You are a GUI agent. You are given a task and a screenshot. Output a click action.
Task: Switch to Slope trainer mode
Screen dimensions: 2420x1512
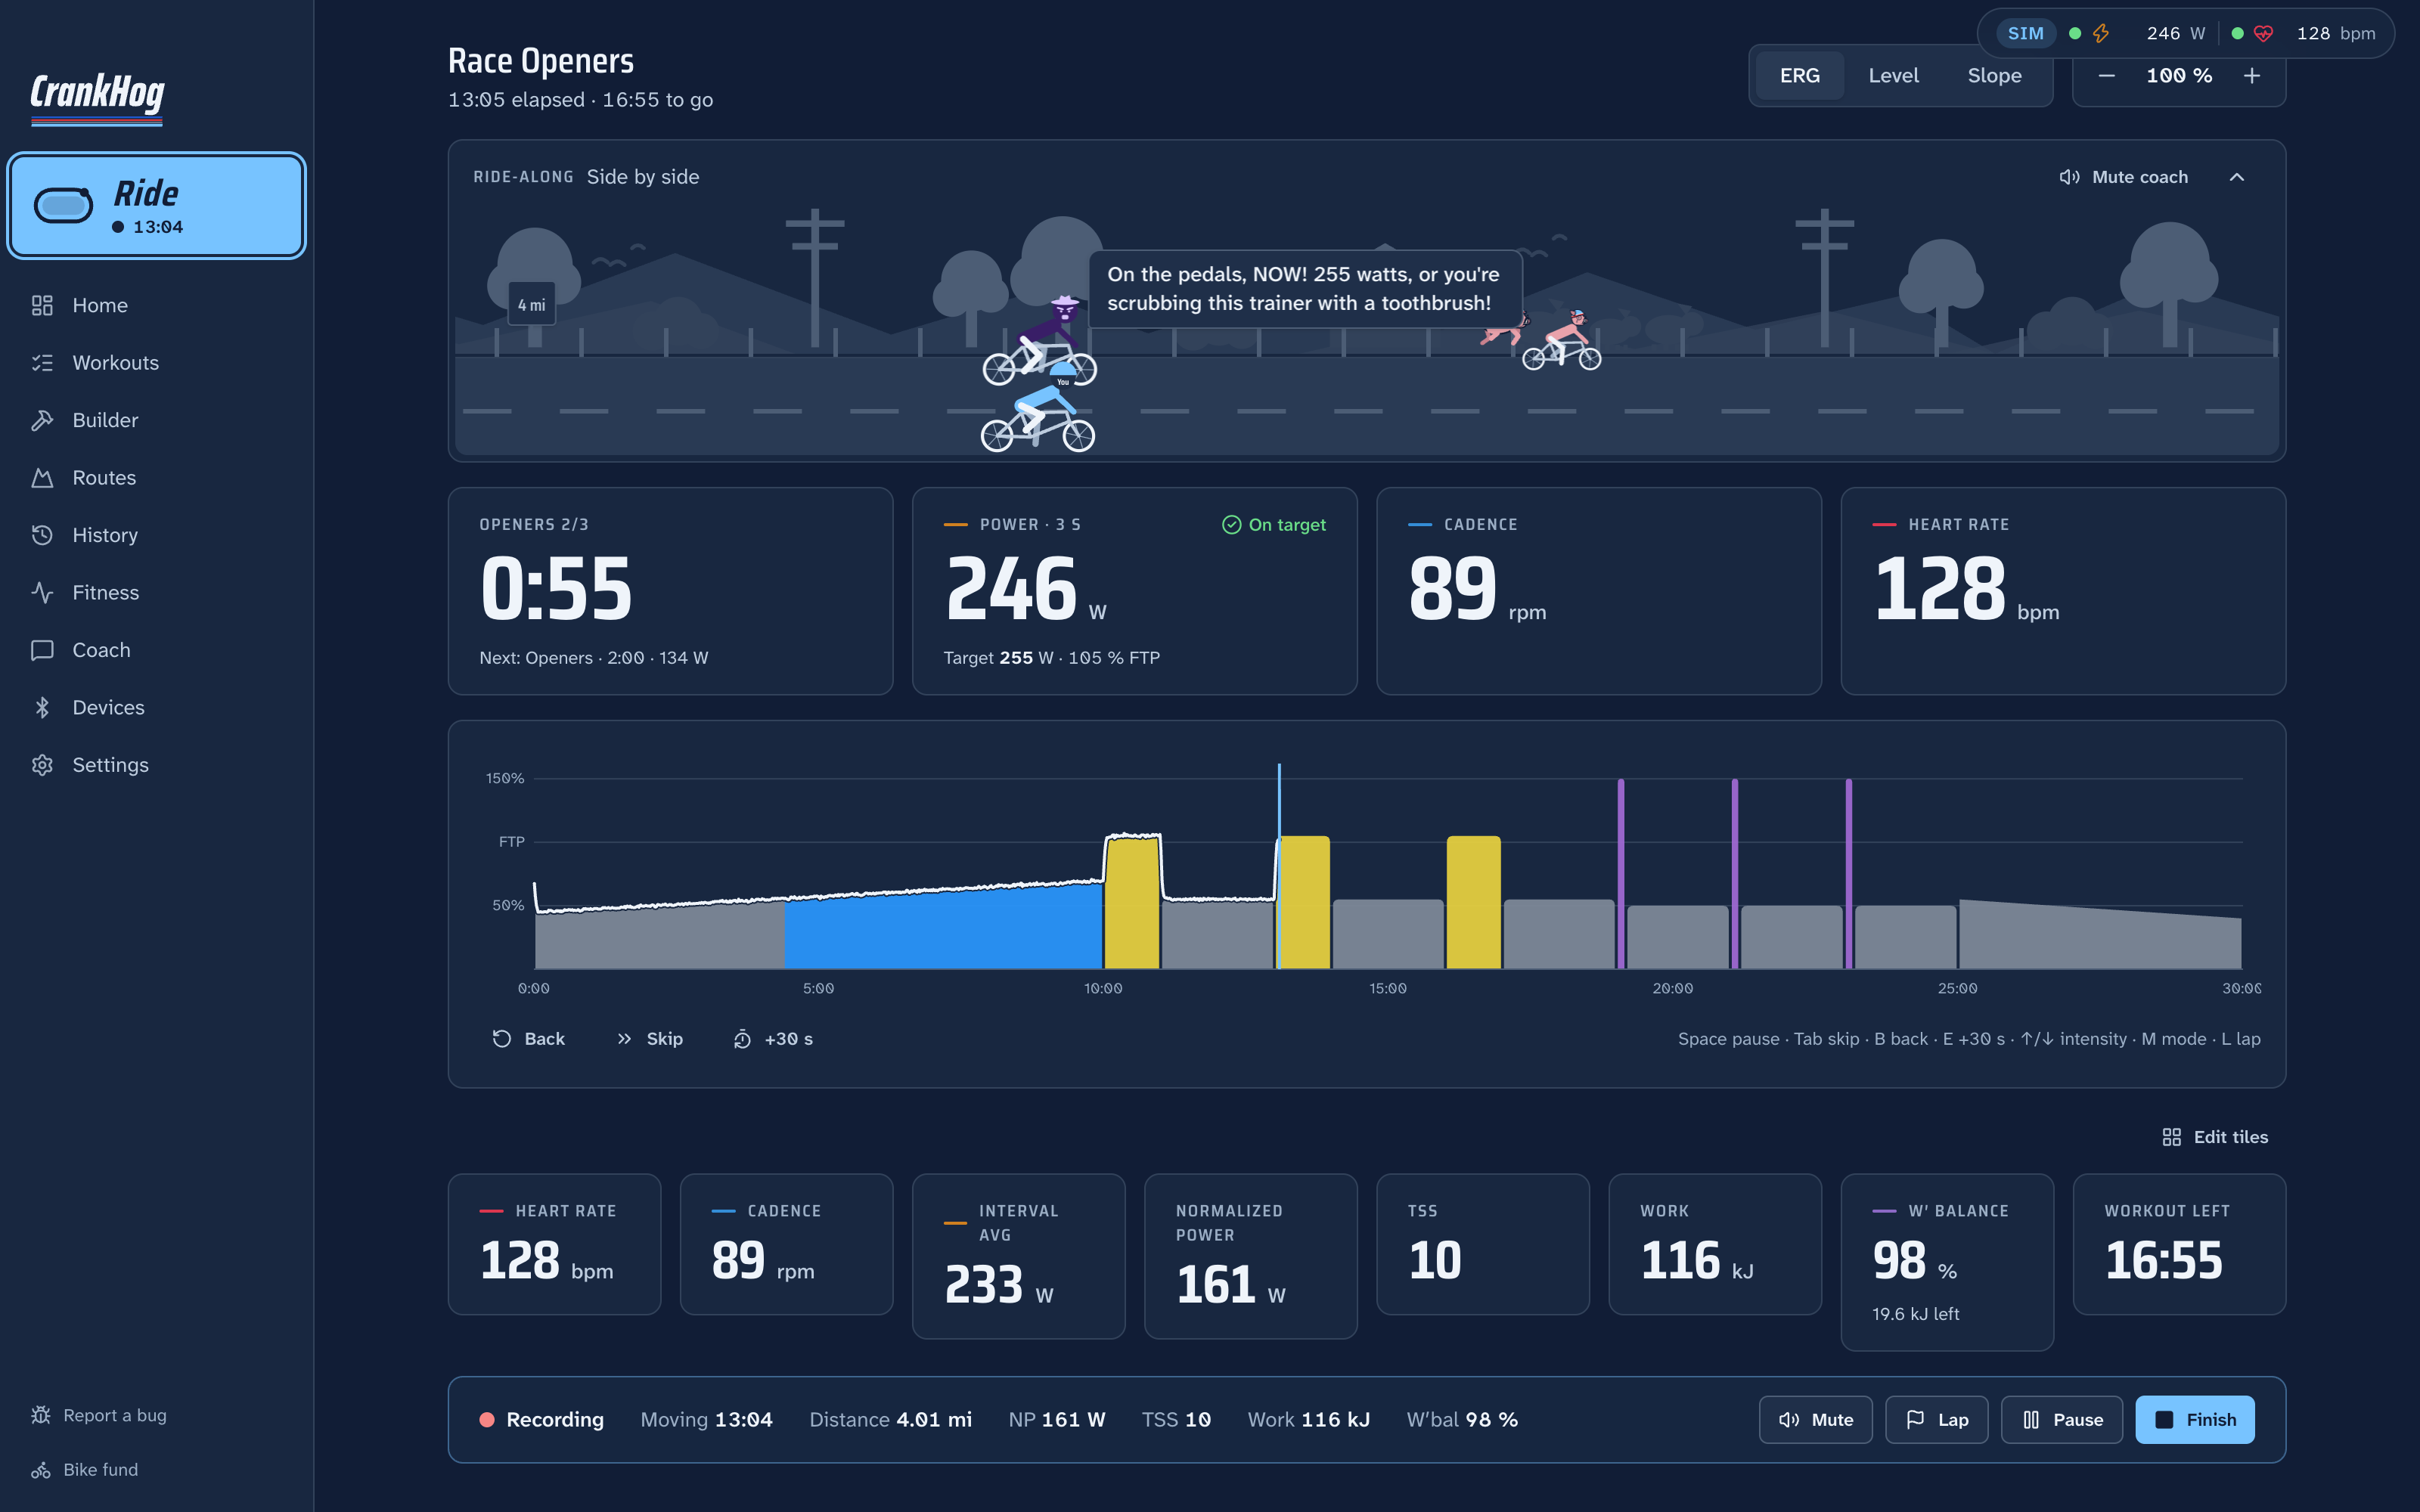[x=1994, y=76]
